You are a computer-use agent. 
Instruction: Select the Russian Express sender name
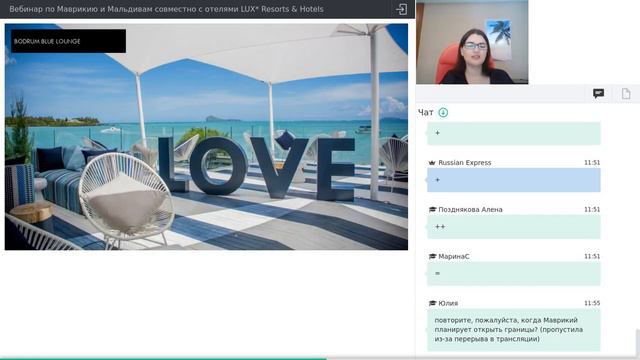pos(464,162)
